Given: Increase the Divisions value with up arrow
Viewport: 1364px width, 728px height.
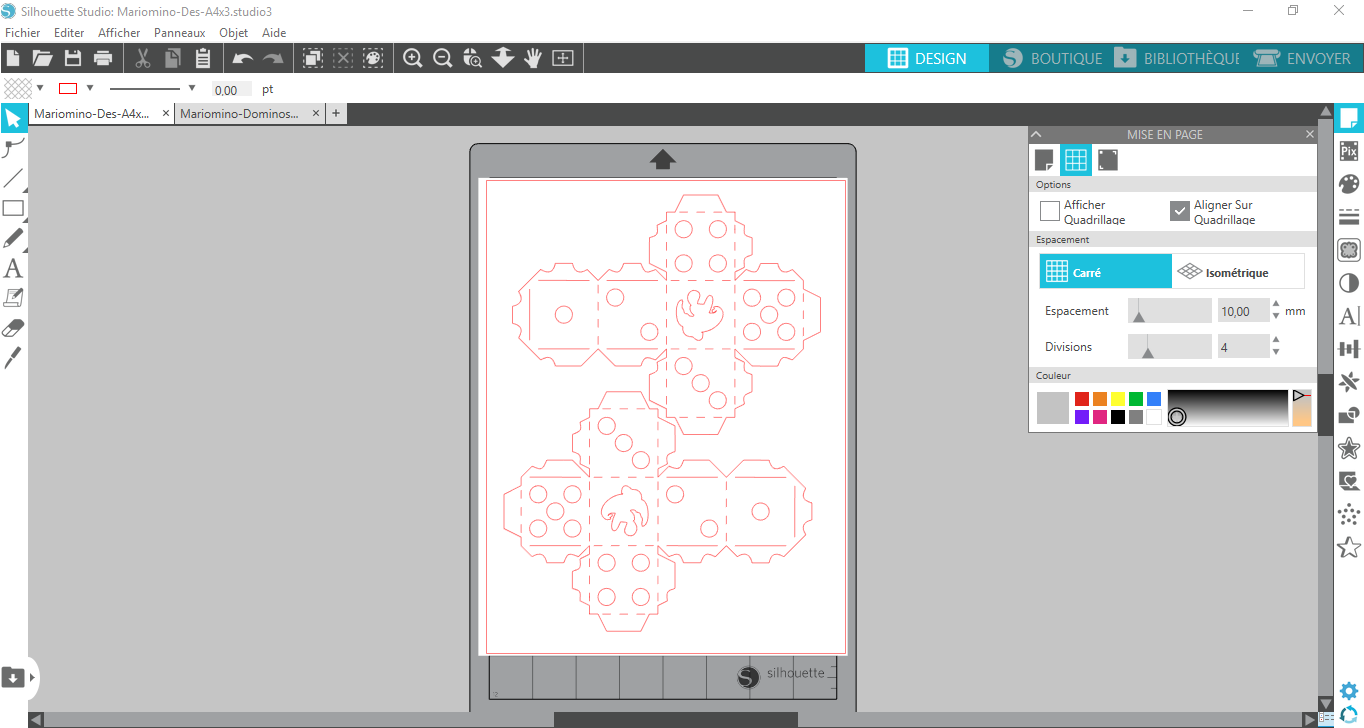Looking at the screenshot, I should click(x=1276, y=340).
